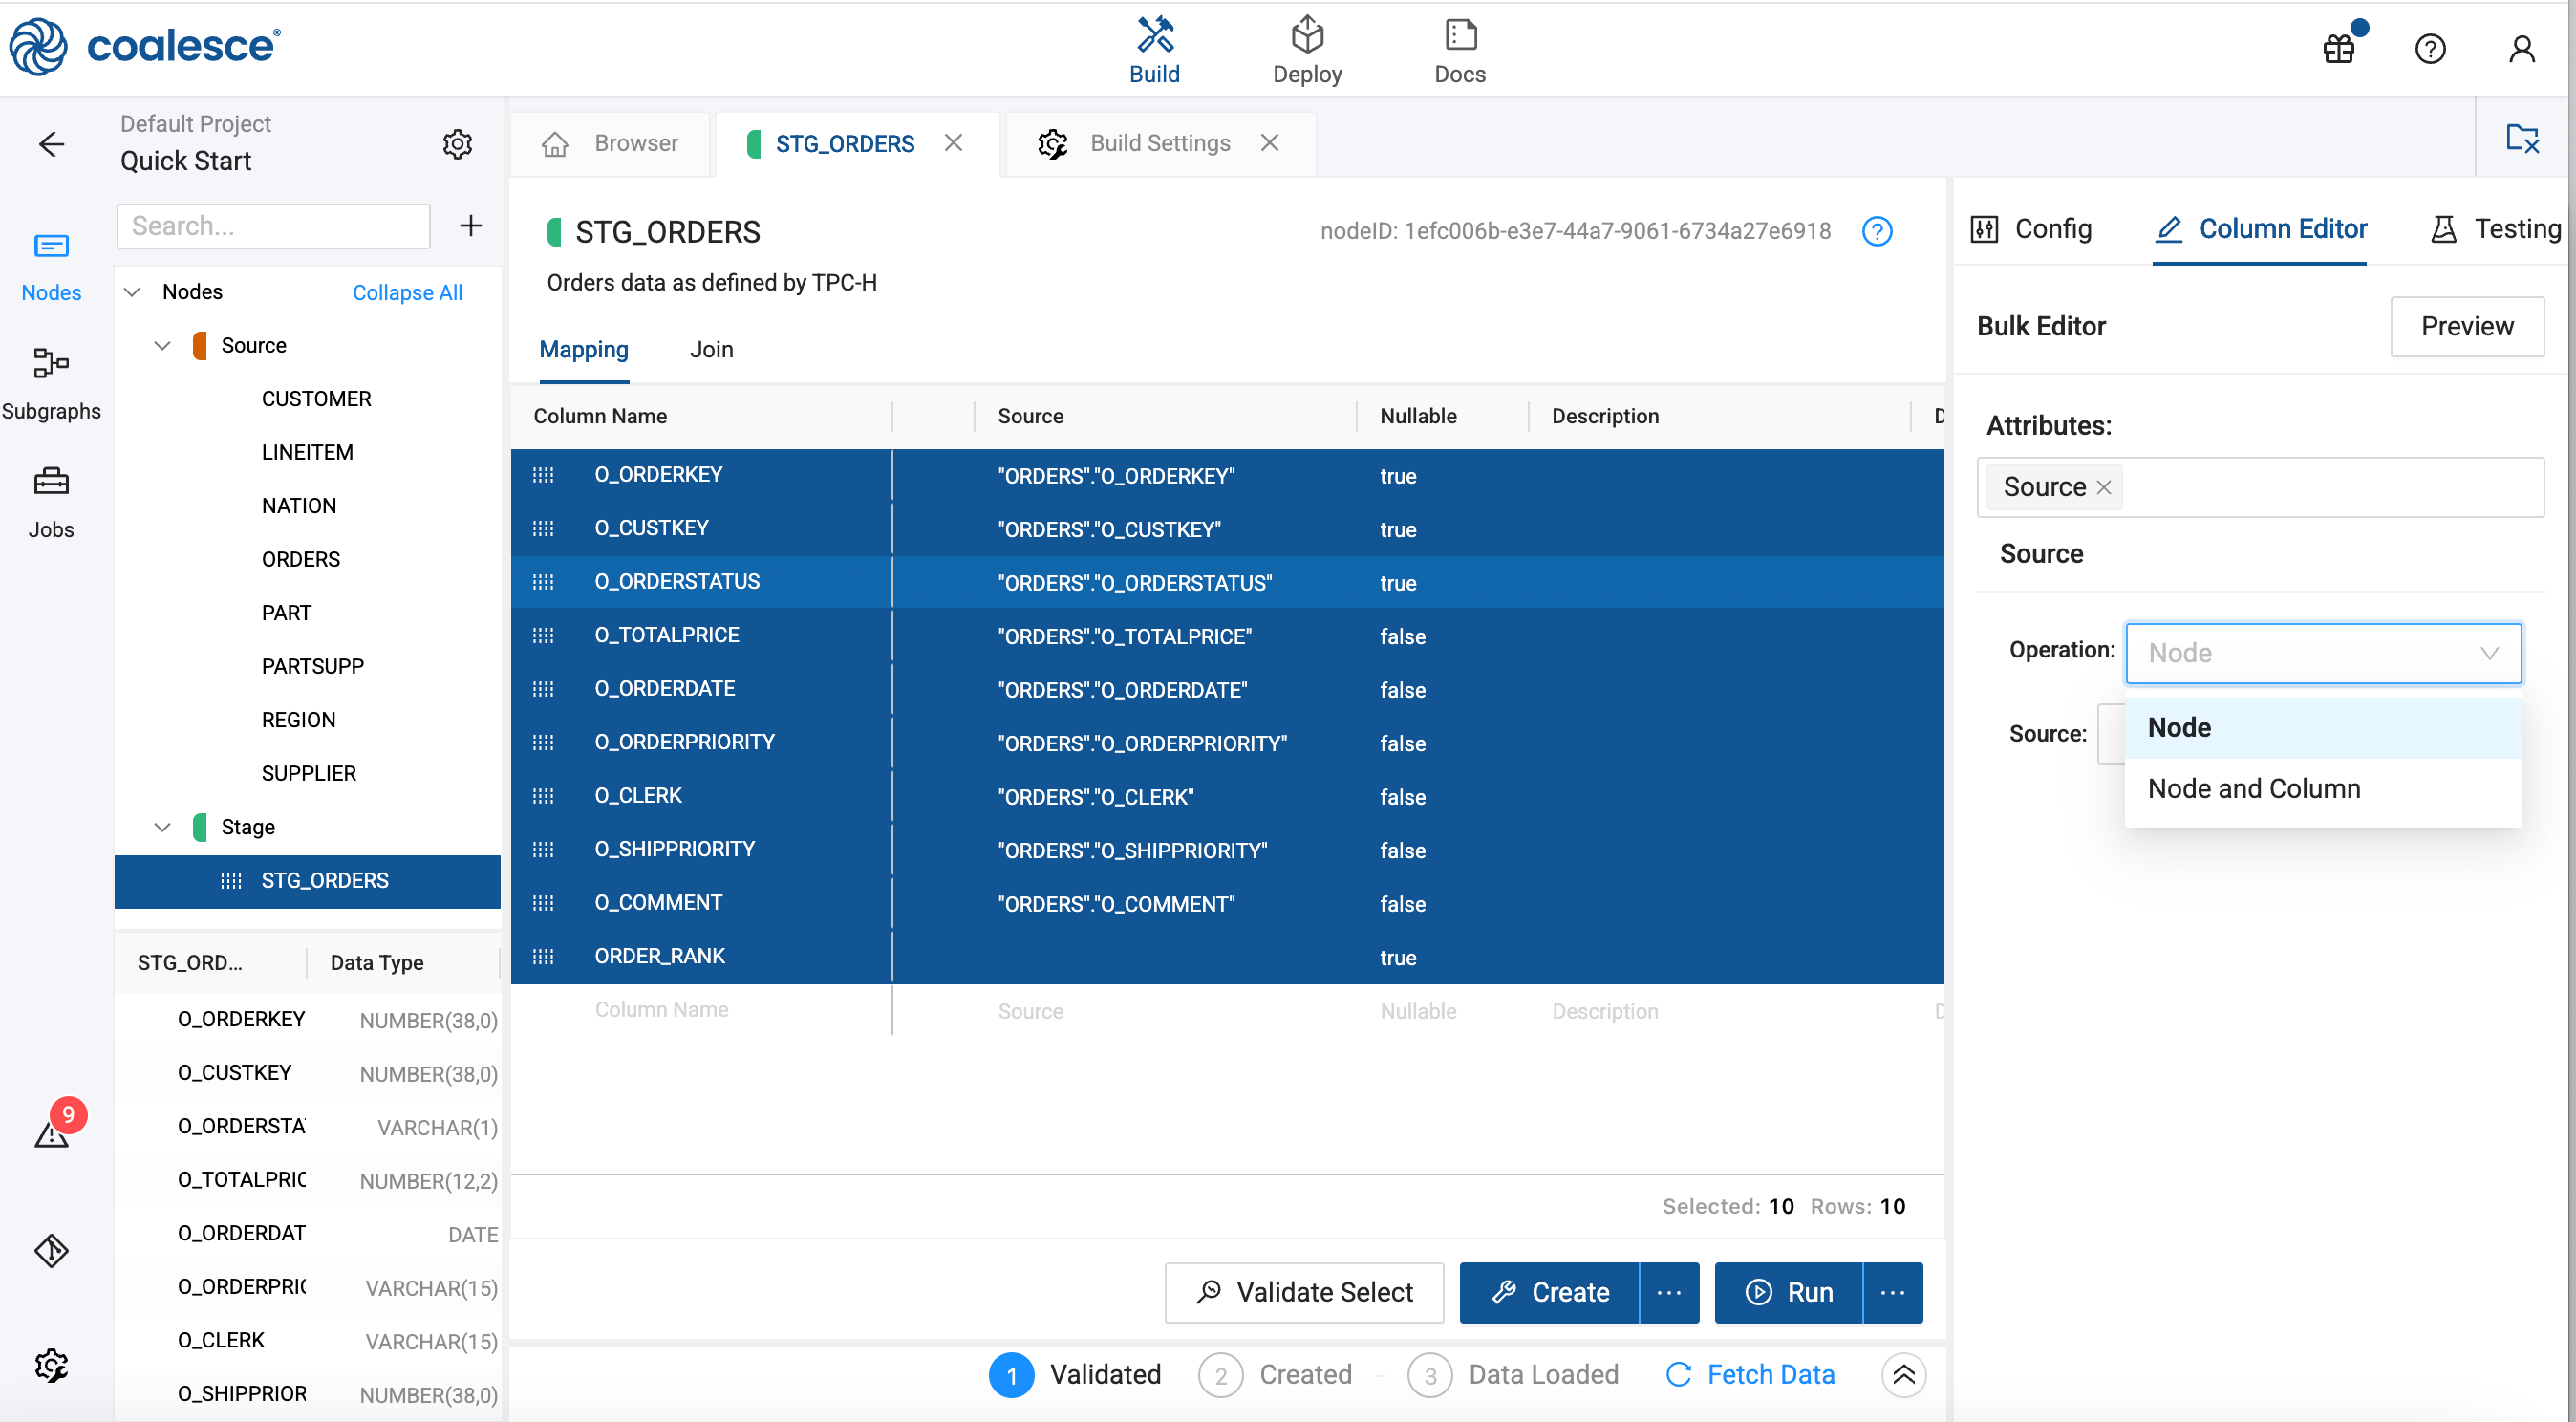Viewport: 2576px width, 1422px height.
Task: Select the CUSTOMER source node
Action: coord(316,399)
